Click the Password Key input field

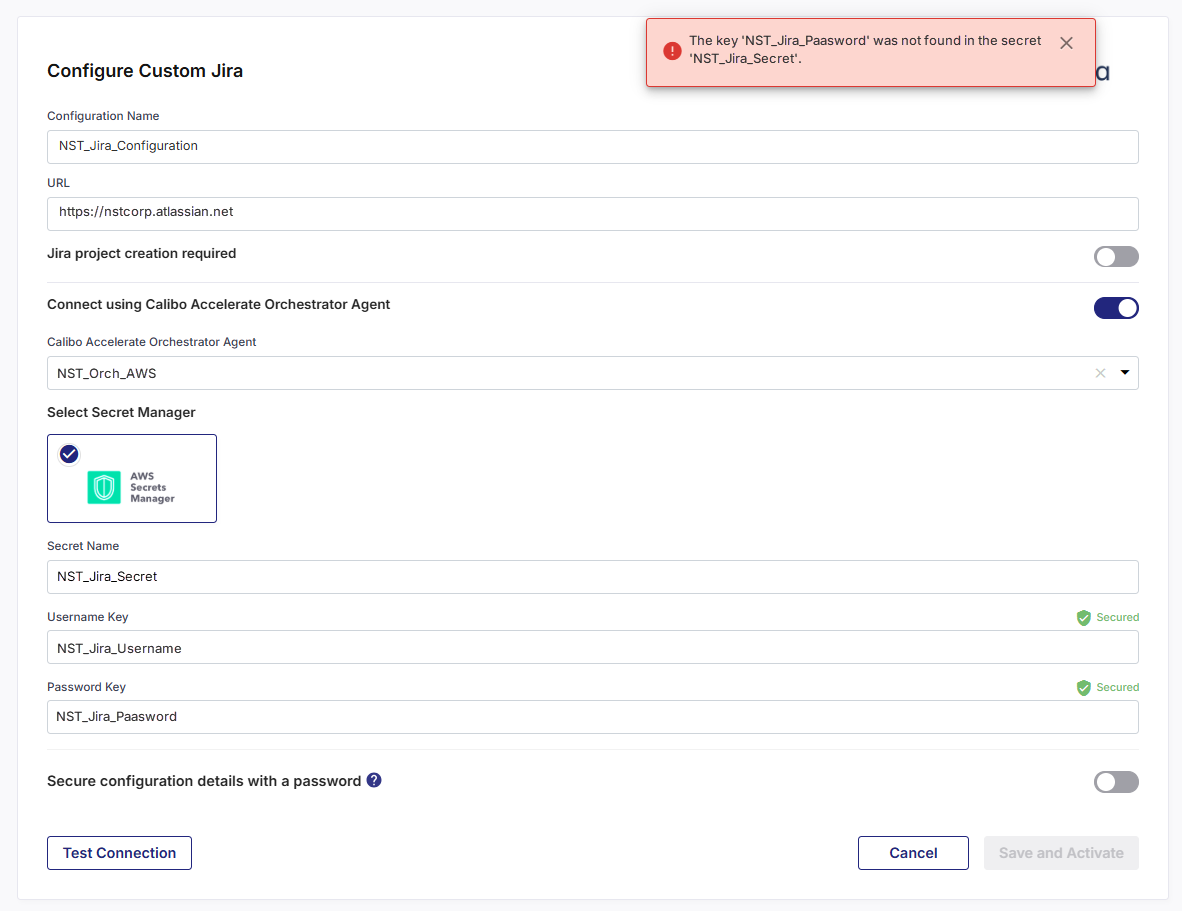pos(592,716)
